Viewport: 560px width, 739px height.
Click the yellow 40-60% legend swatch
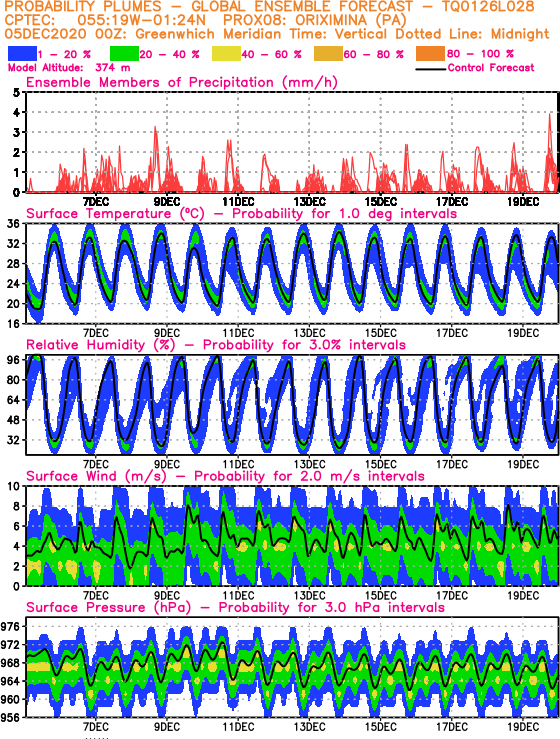coord(226,53)
